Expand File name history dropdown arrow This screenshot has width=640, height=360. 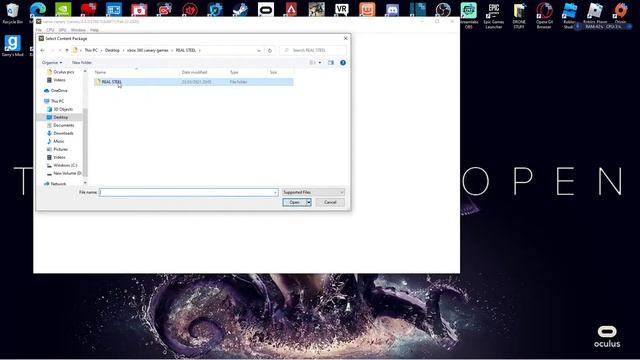(x=275, y=192)
